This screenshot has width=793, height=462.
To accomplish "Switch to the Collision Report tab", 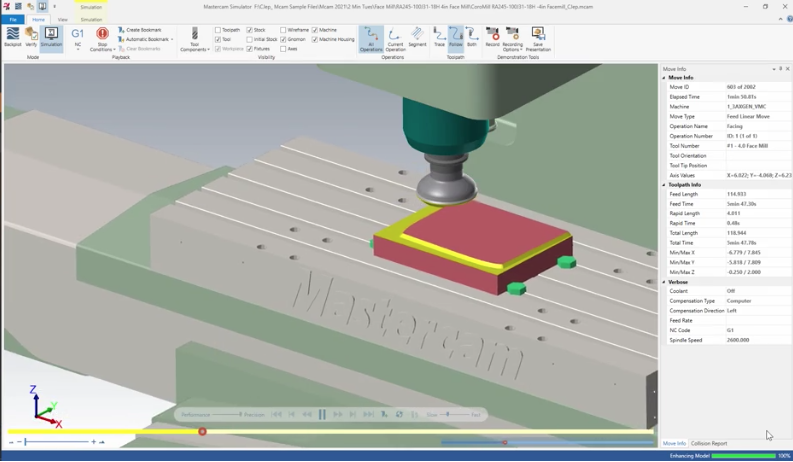I will click(709, 443).
